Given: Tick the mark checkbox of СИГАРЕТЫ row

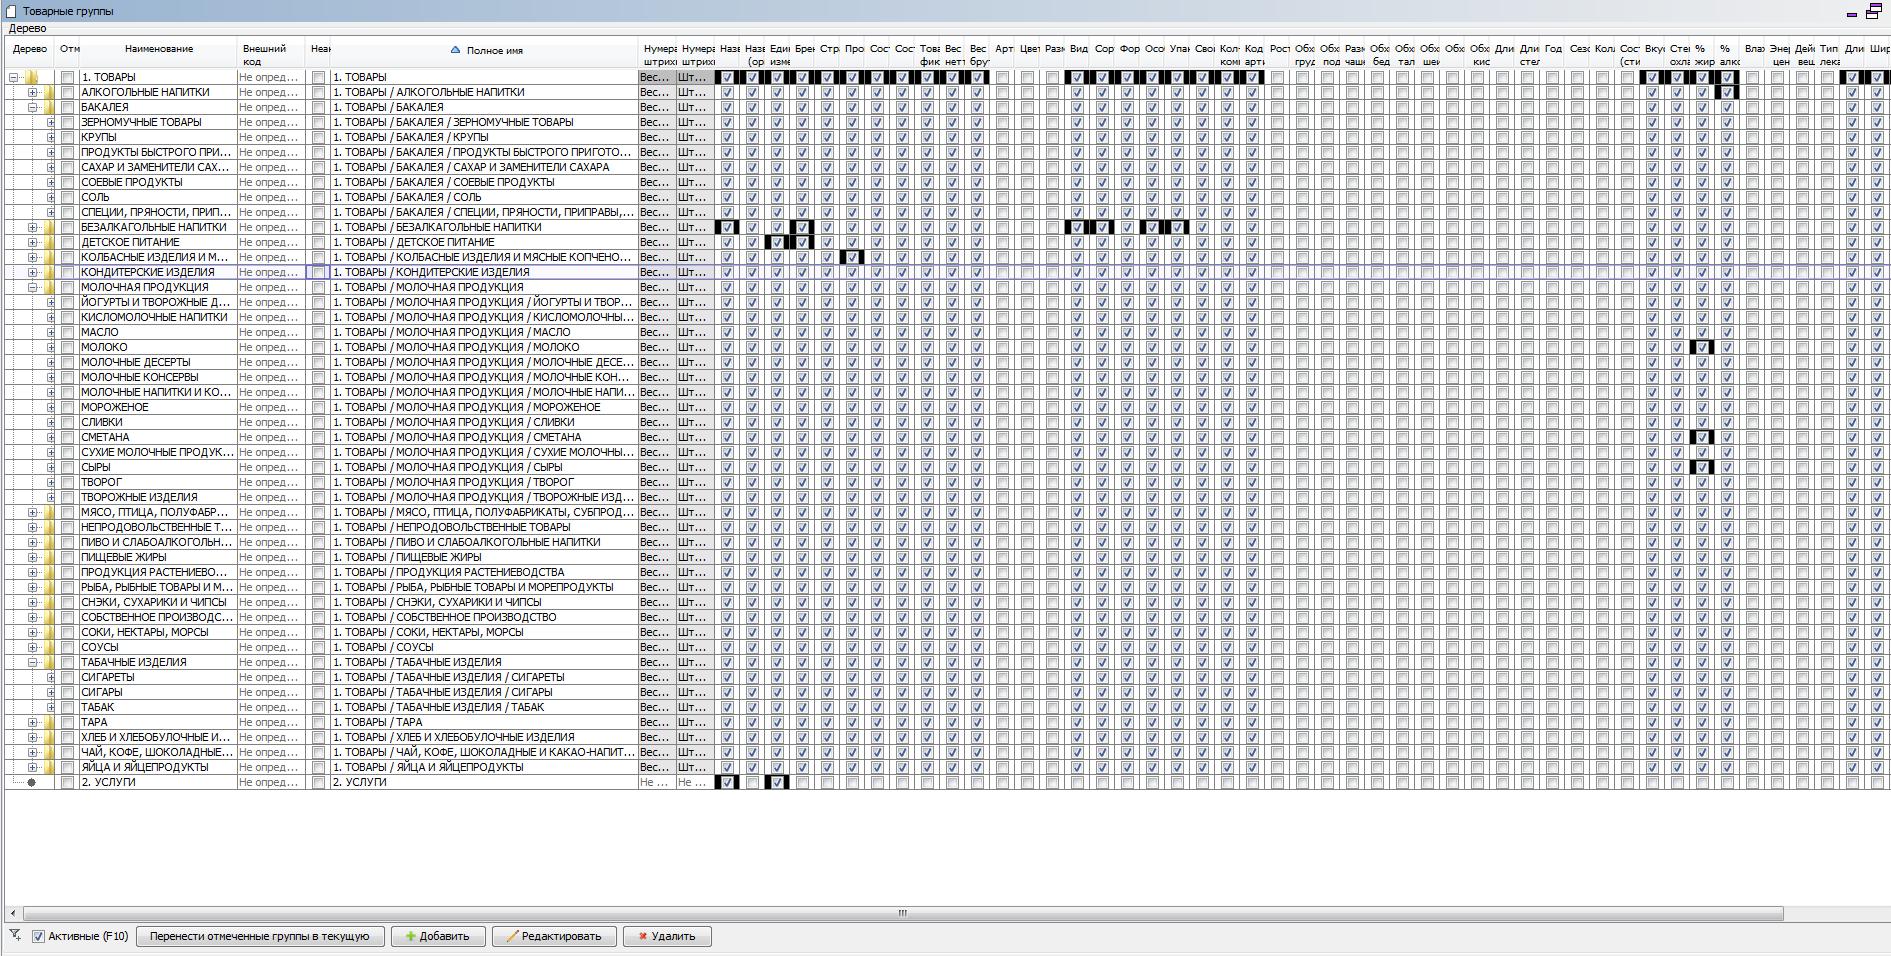Looking at the screenshot, I should (x=67, y=677).
